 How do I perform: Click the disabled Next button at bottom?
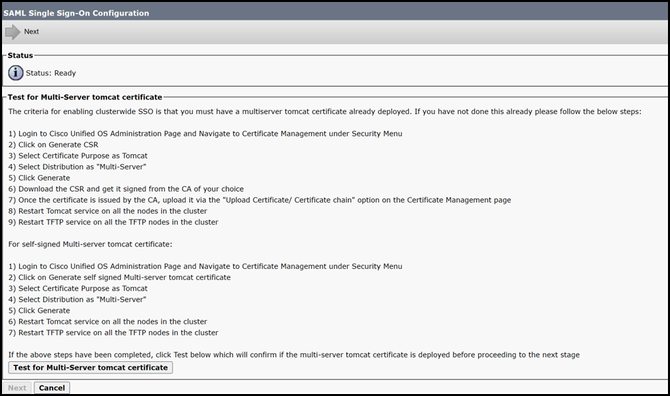(x=17, y=388)
